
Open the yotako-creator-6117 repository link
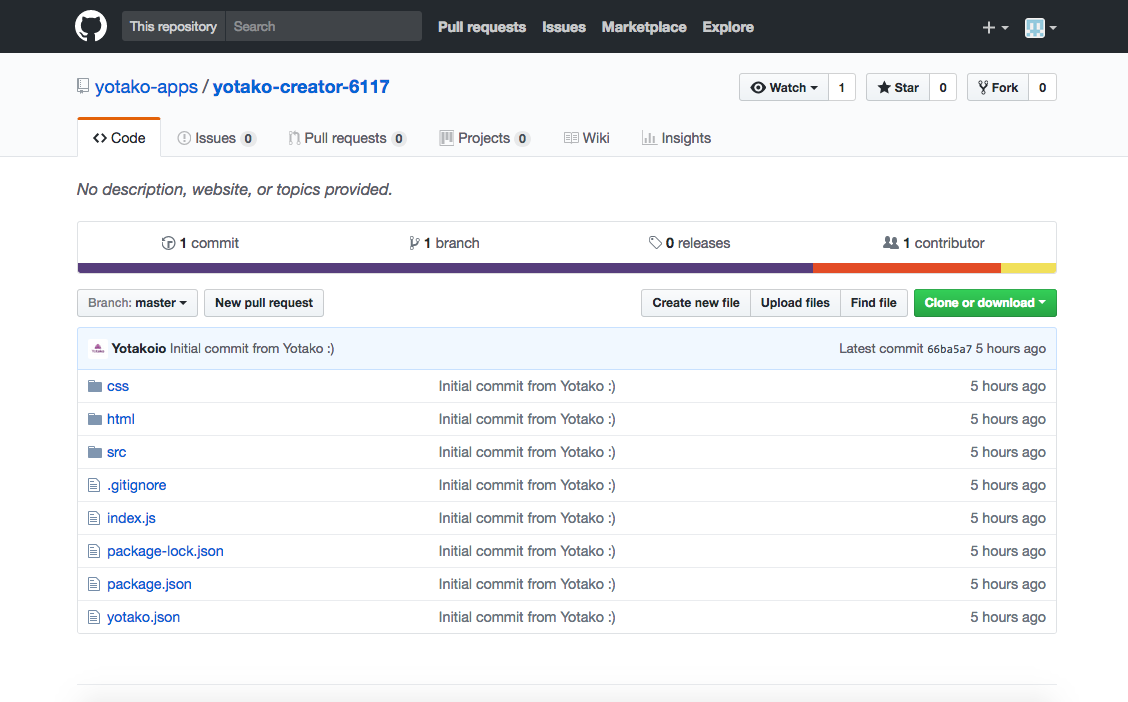pyautogui.click(x=301, y=86)
